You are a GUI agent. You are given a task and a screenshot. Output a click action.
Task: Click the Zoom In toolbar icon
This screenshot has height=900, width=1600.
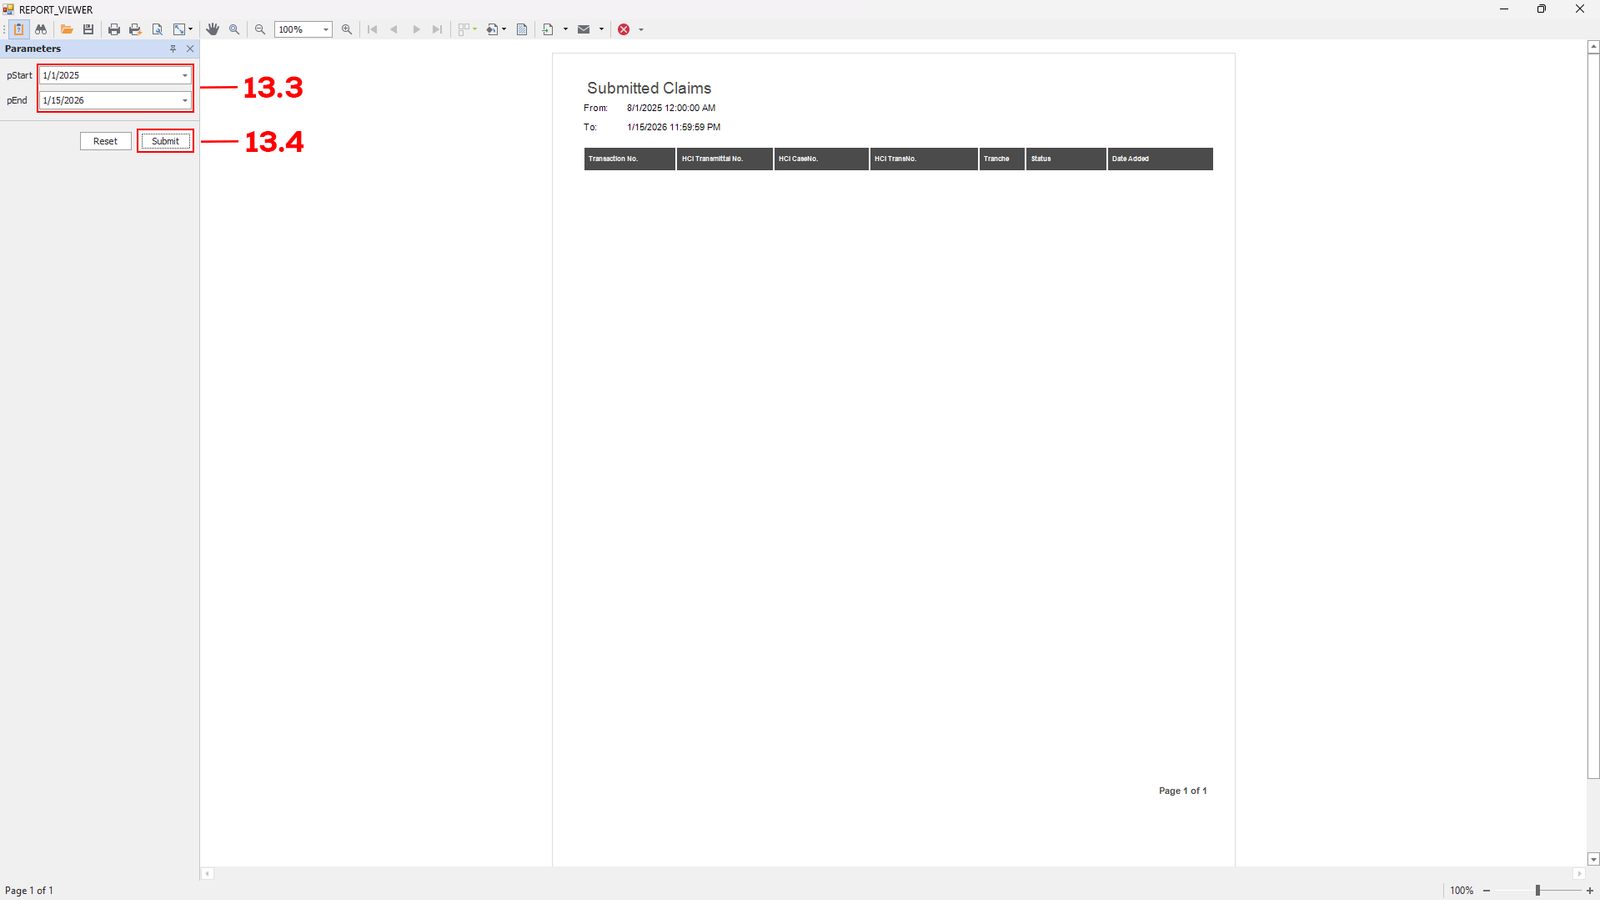[x=347, y=30]
